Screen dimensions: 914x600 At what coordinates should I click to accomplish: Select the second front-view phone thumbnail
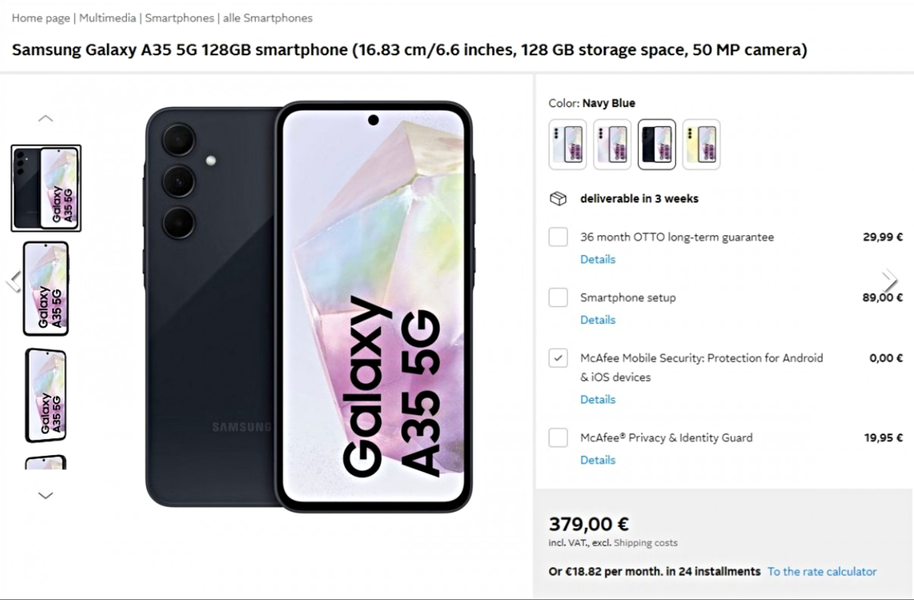pos(45,289)
